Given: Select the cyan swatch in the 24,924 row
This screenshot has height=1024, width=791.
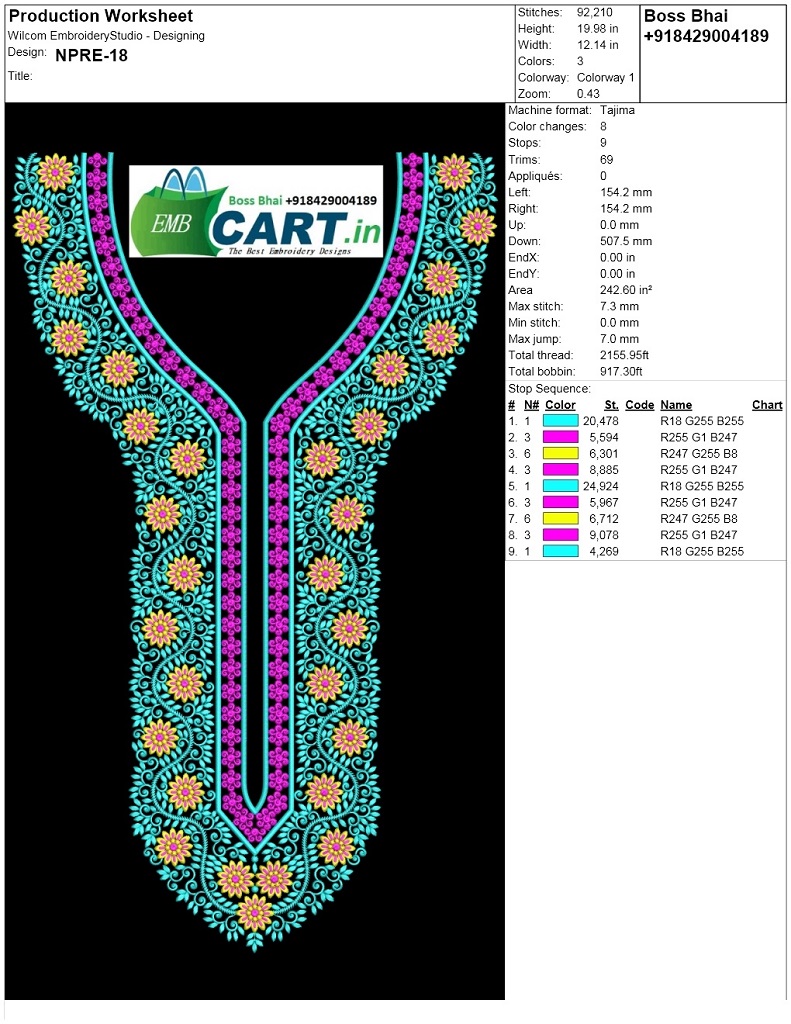Looking at the screenshot, I should (560, 487).
